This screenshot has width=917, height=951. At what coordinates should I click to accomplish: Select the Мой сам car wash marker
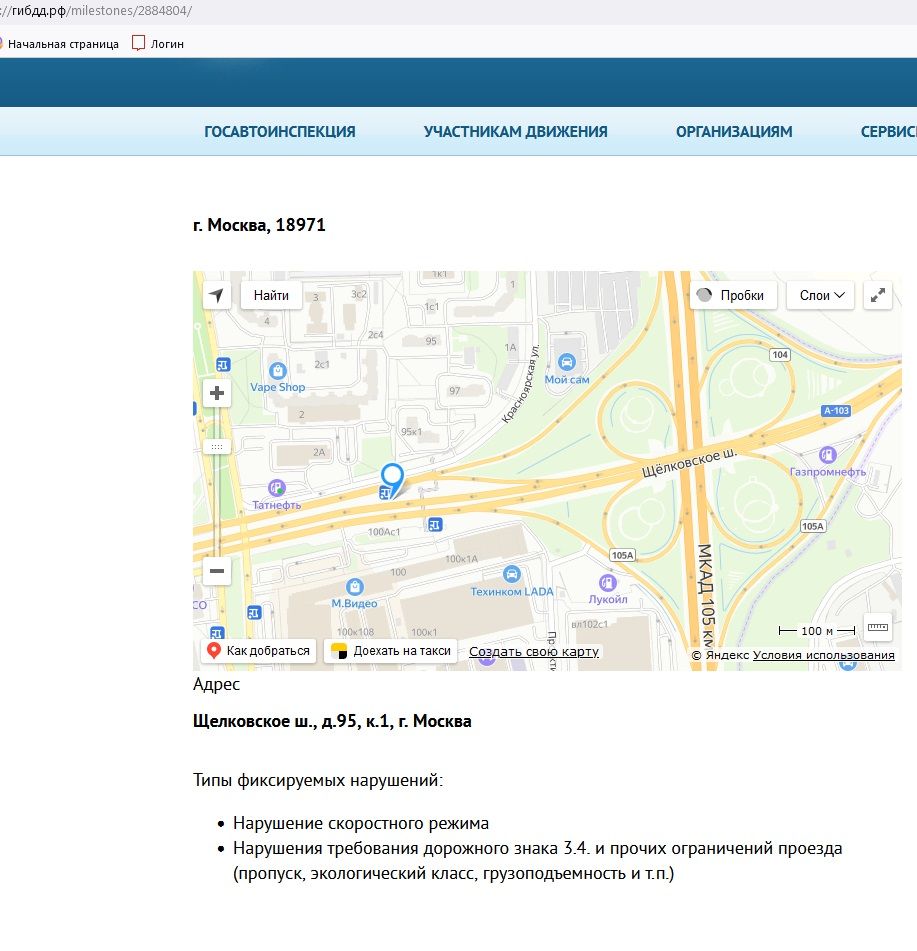(x=567, y=362)
